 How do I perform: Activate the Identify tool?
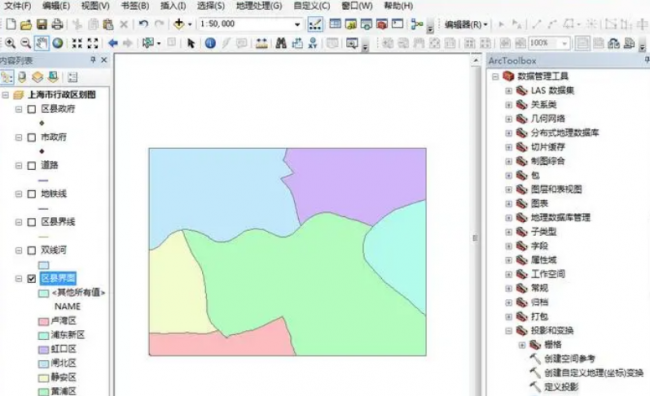pos(210,43)
